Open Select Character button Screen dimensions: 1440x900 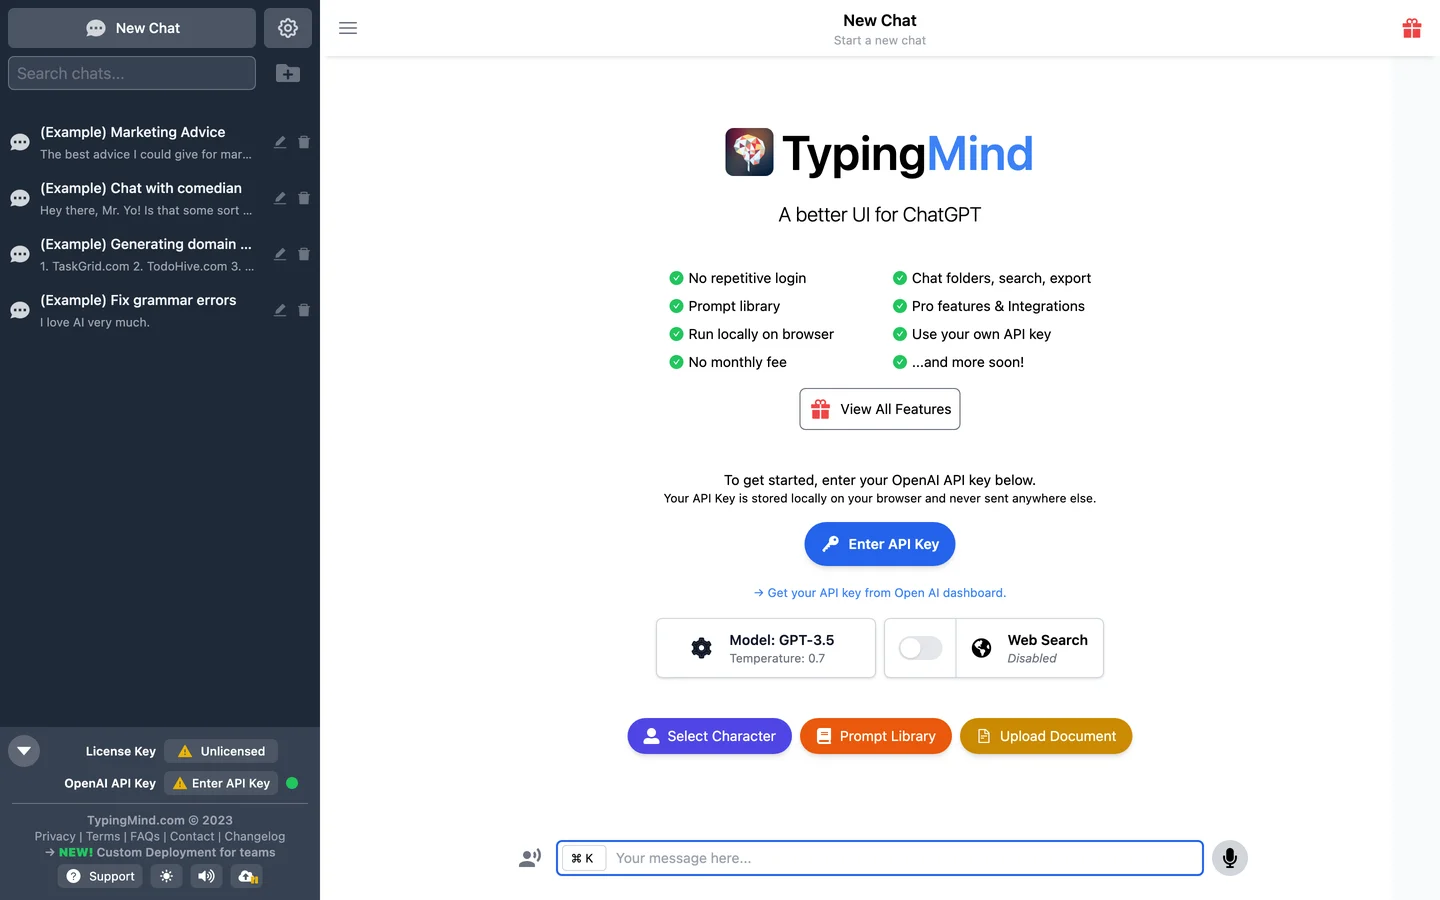710,736
